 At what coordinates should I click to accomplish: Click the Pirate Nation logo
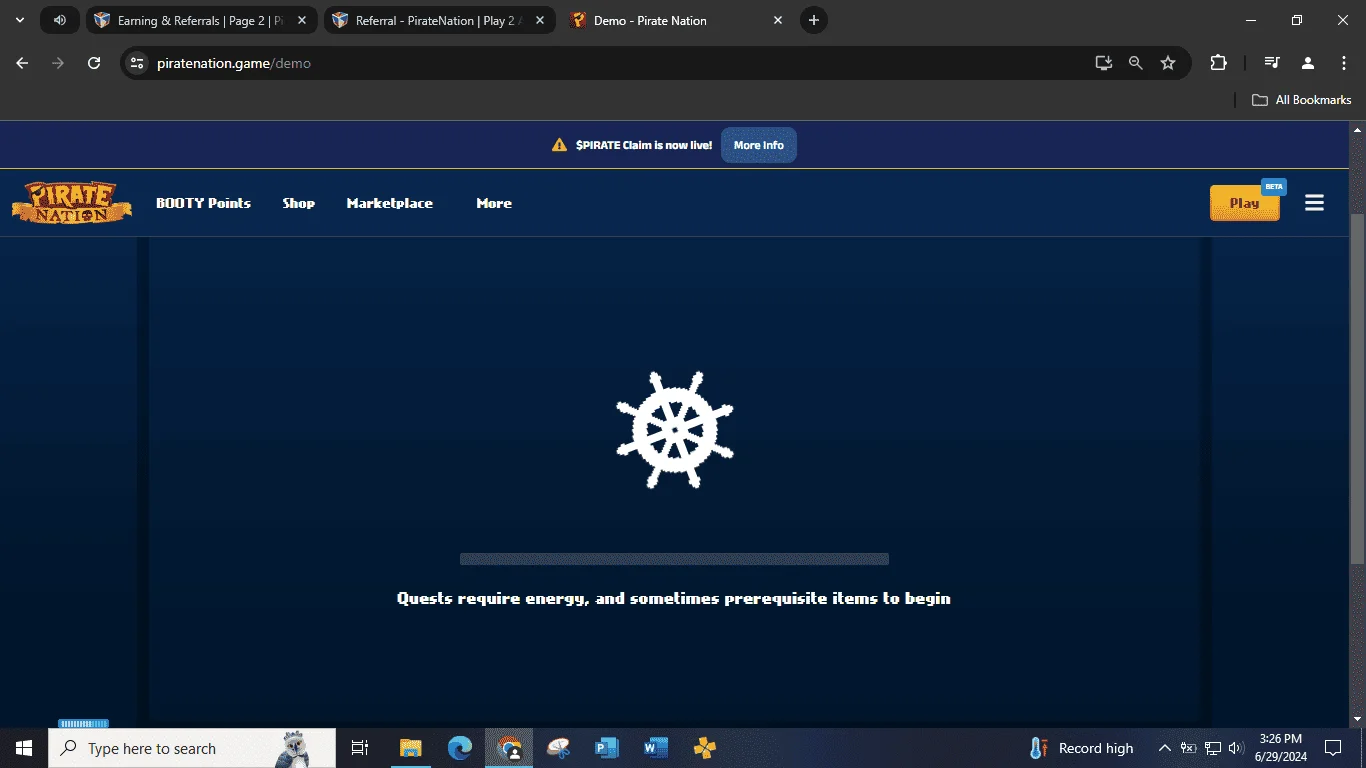(71, 203)
